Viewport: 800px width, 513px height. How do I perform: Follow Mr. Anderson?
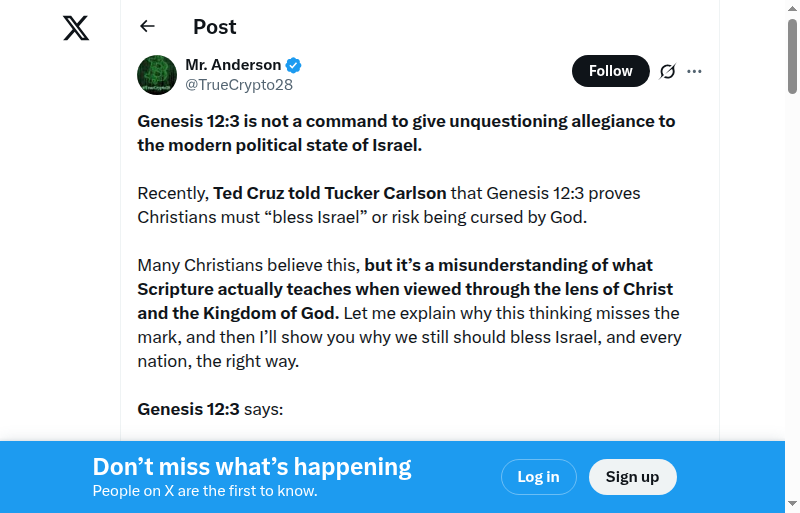coord(610,71)
